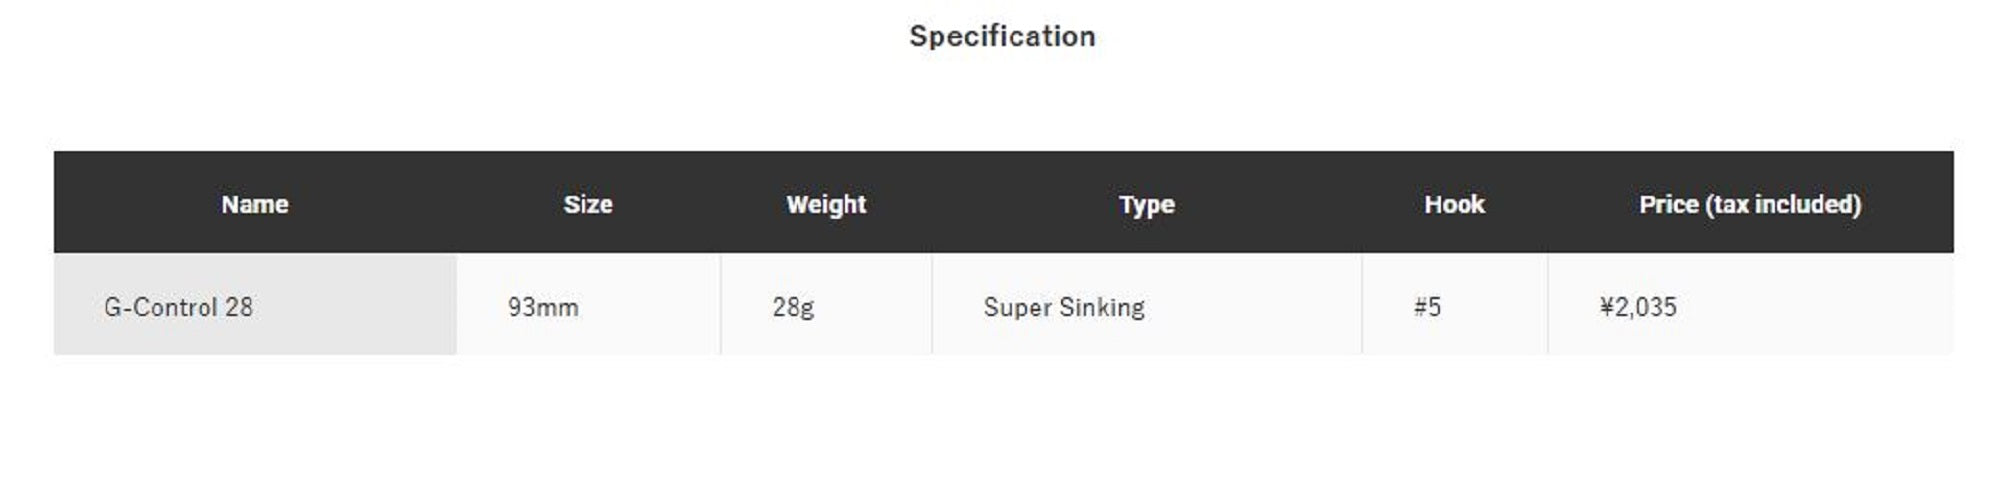
Task: Click the Size column header
Action: 588,205
